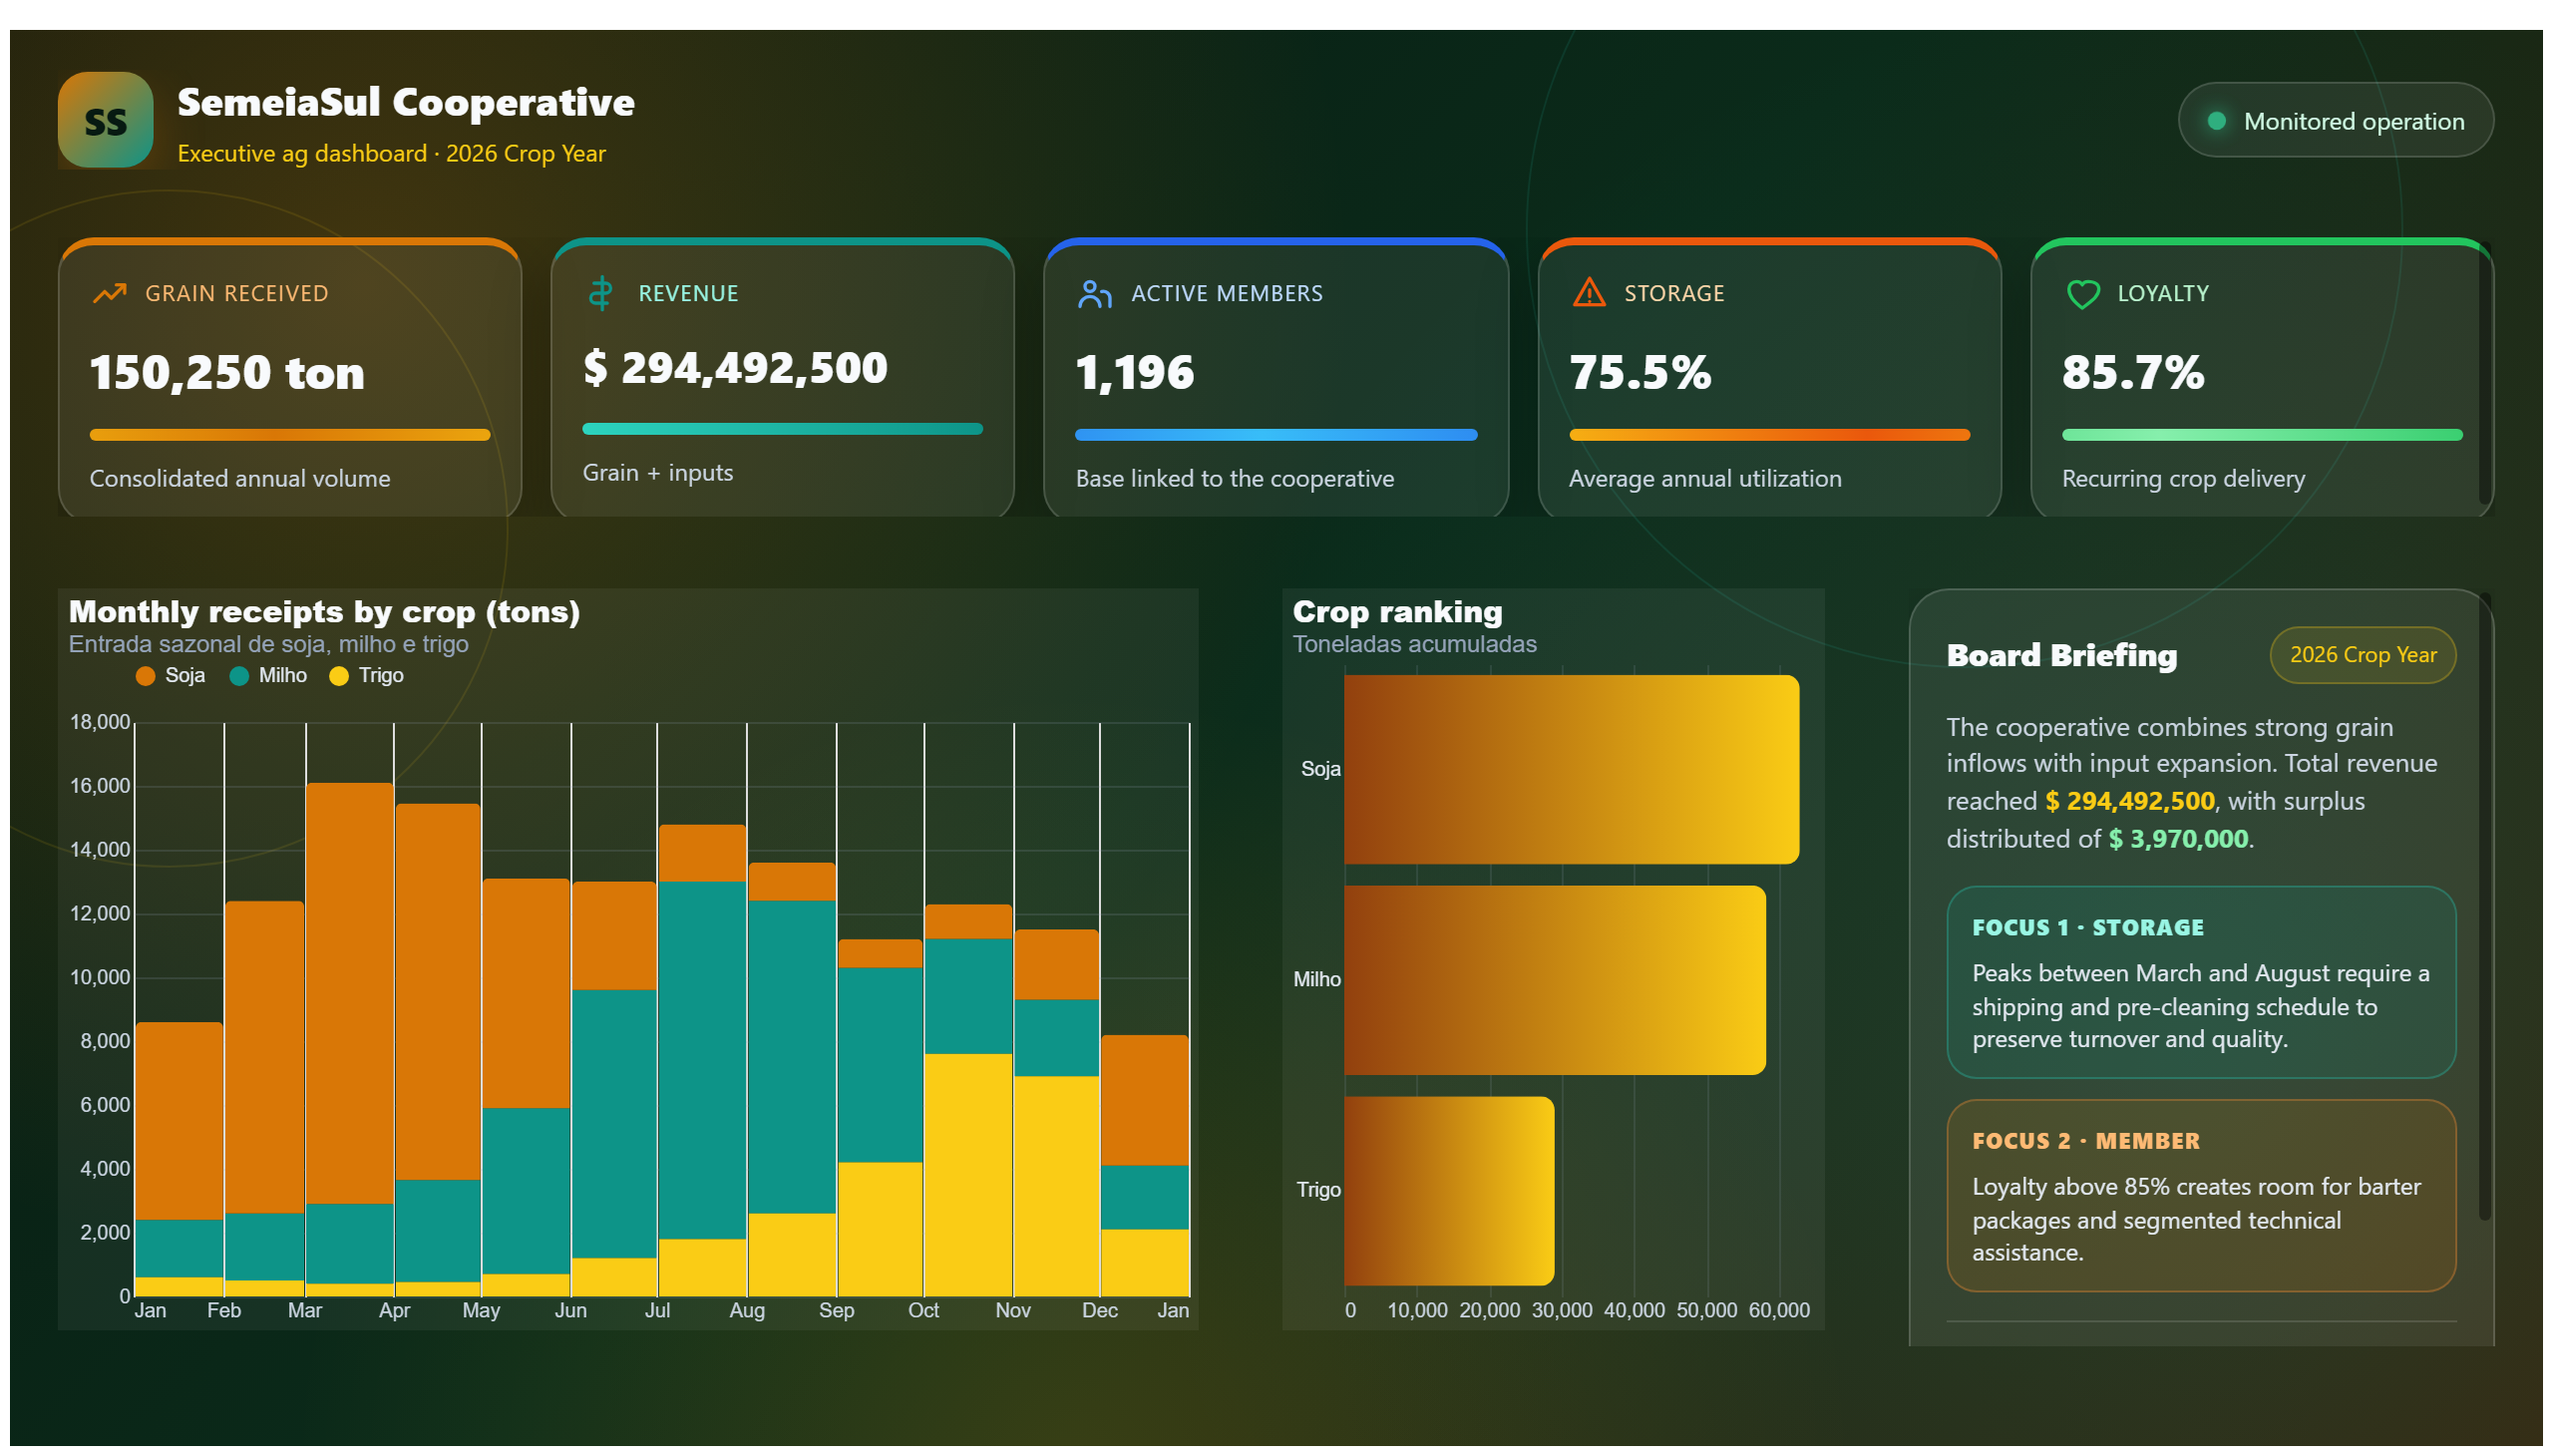This screenshot has width=2553, height=1456.
Task: Click the 18,000 y-axis label
Action: [x=100, y=722]
